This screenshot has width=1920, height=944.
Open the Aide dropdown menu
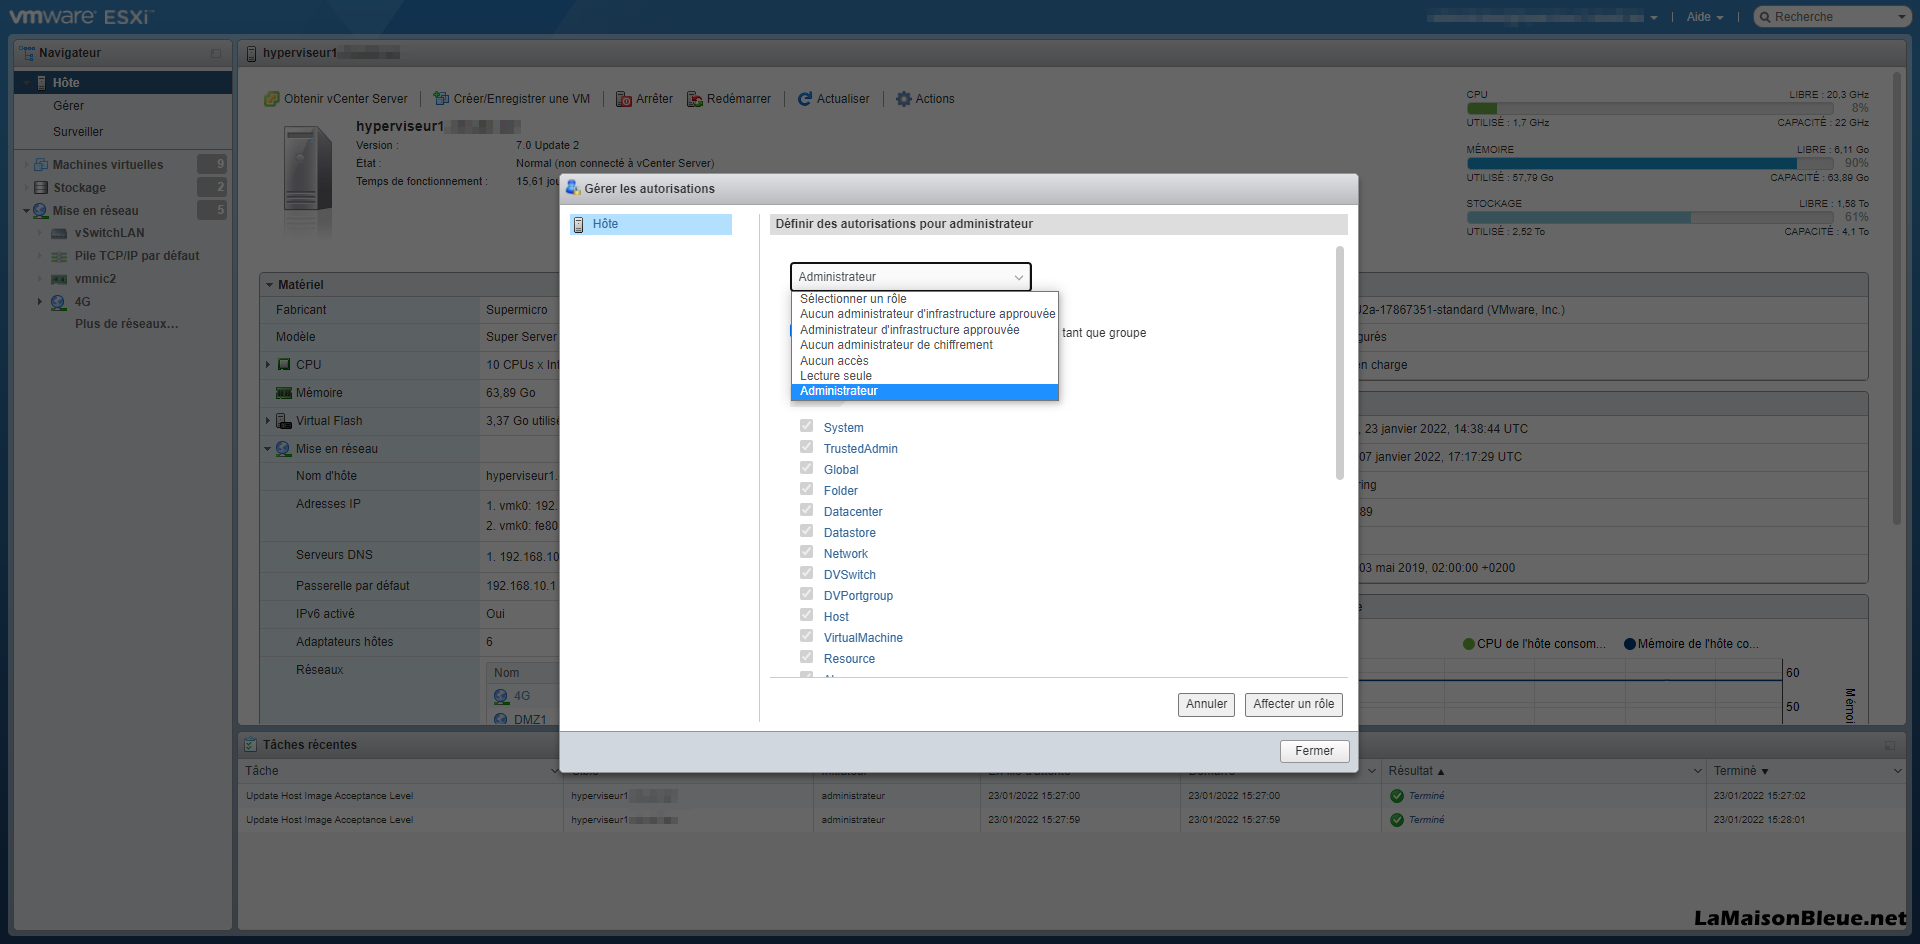1704,17
